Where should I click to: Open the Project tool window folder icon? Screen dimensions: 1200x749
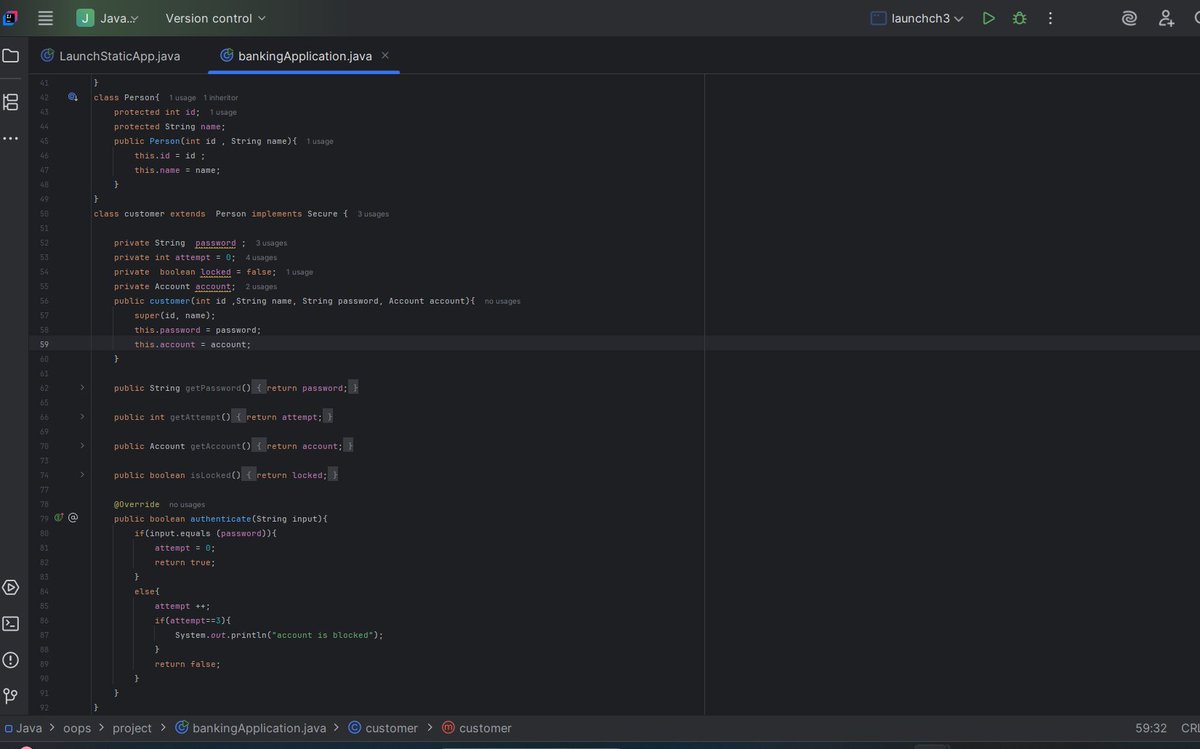point(11,56)
